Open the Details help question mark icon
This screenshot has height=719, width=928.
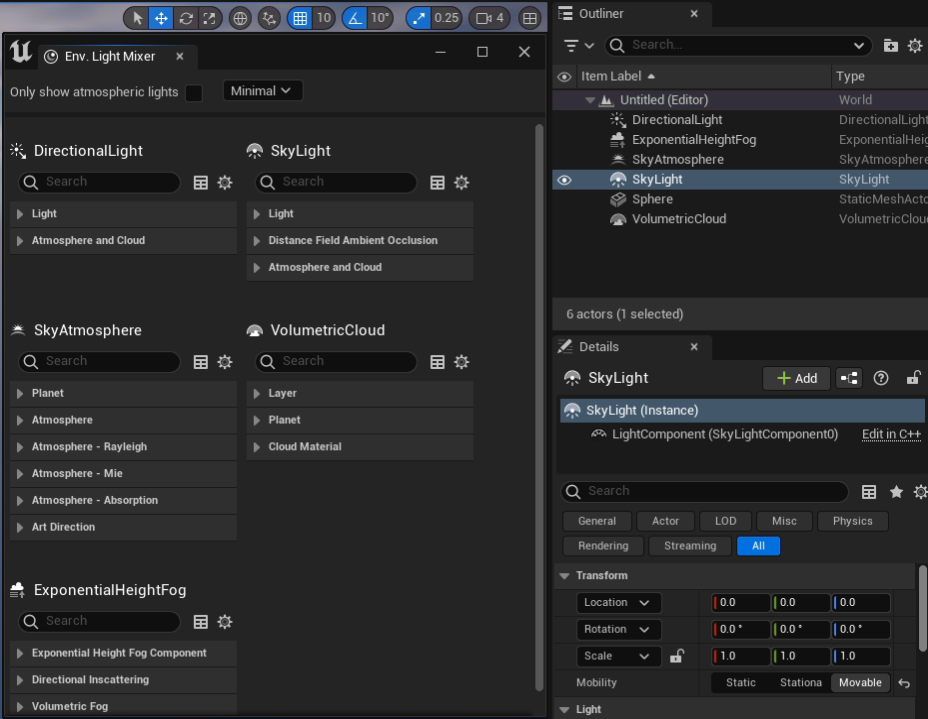(x=881, y=378)
